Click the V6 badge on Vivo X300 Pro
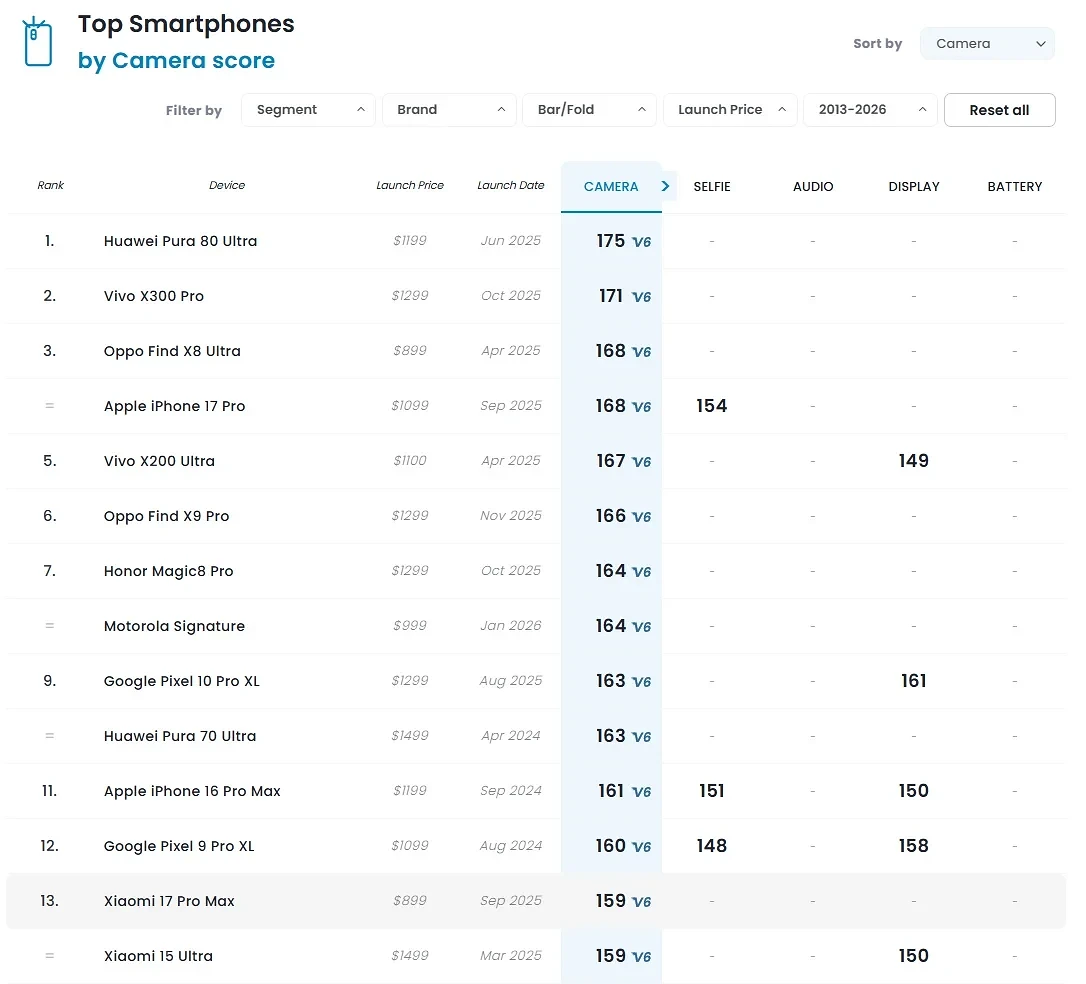Viewport: 1086px width, 984px height. [x=641, y=297]
